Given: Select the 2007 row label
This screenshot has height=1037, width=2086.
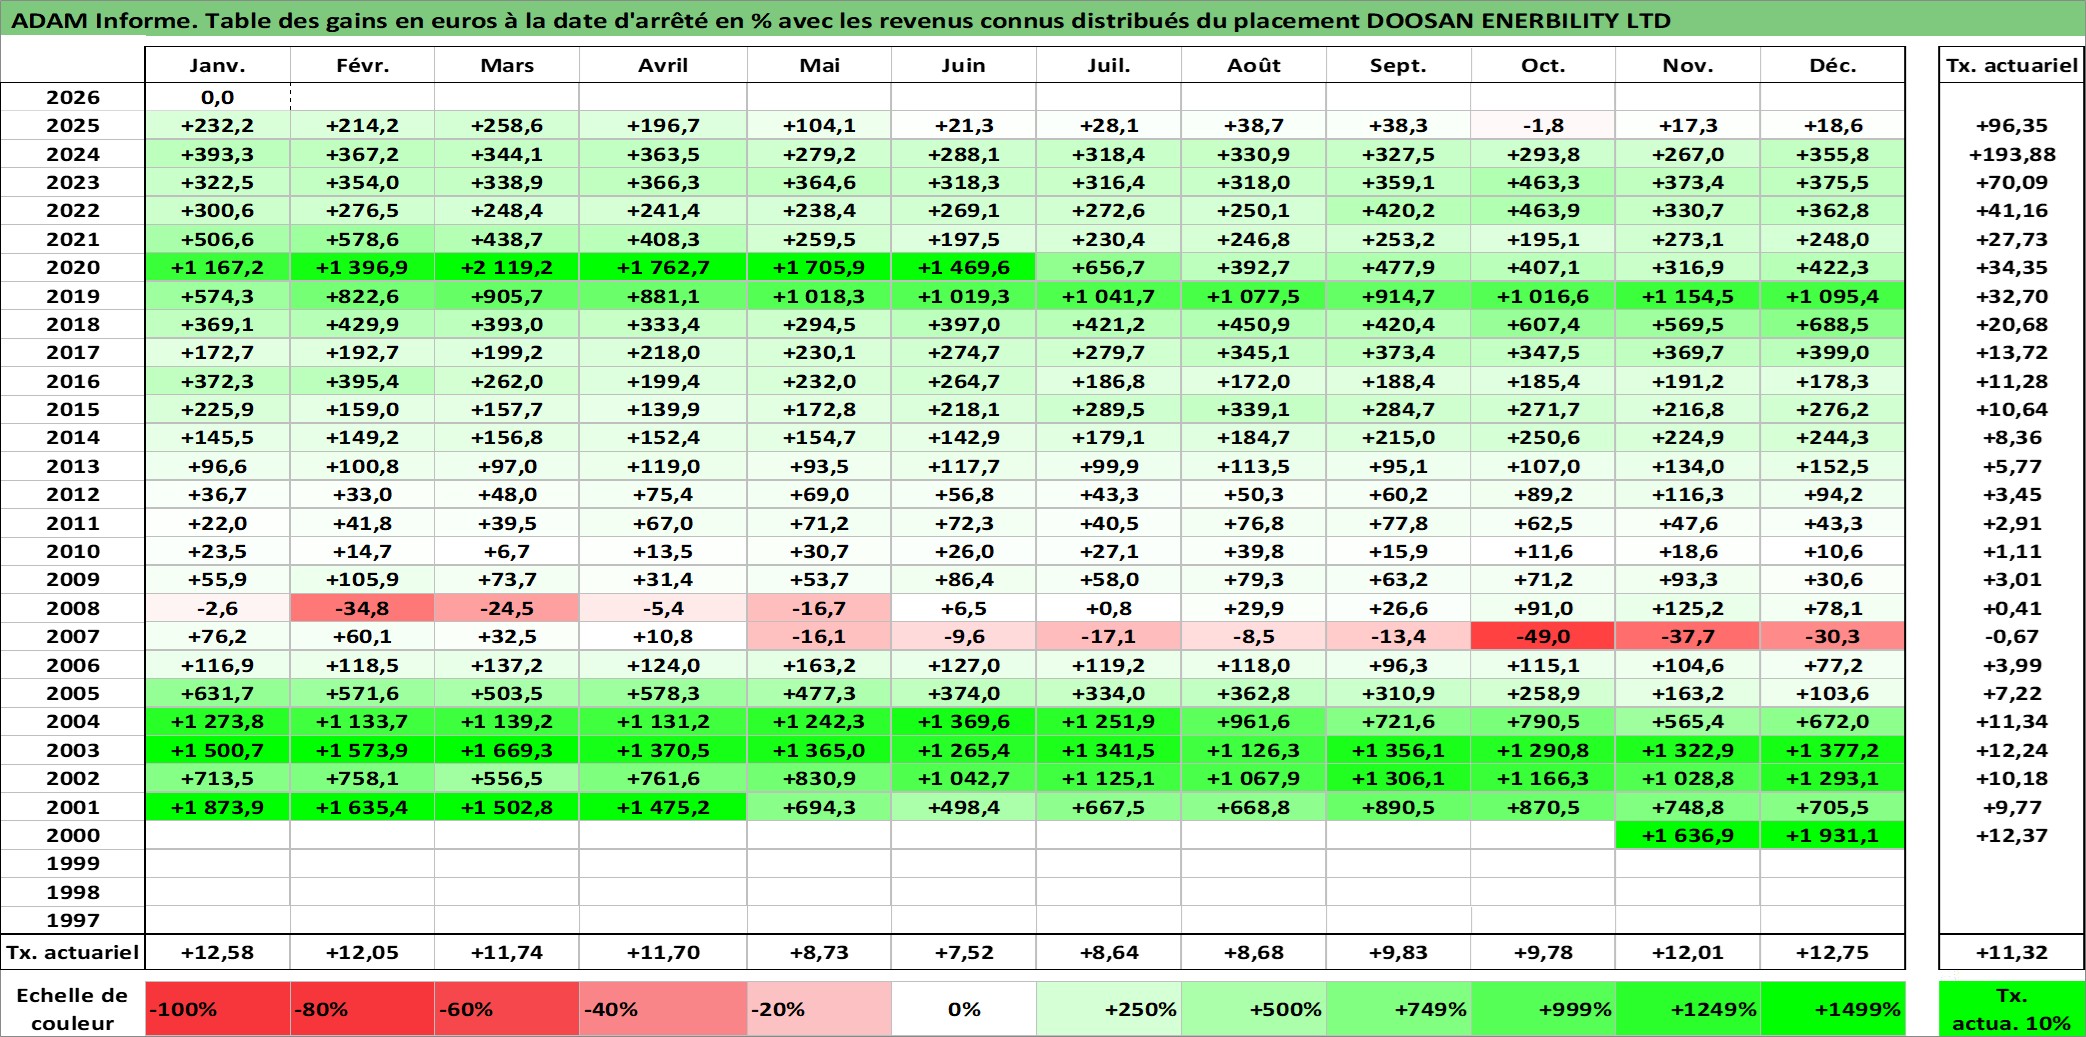Looking at the screenshot, I should click(73, 636).
